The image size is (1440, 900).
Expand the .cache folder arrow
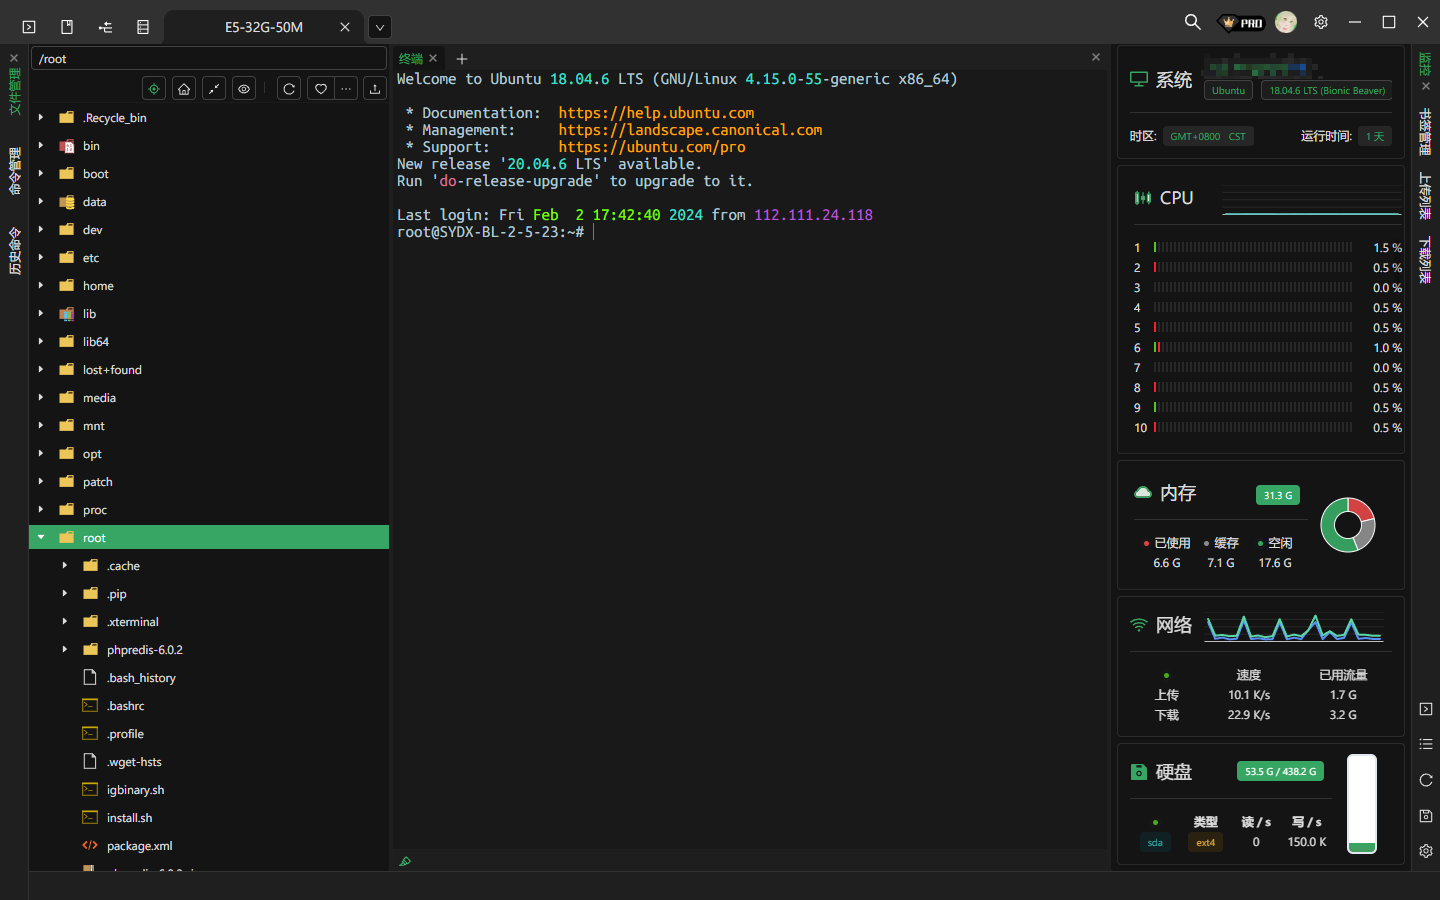65,565
